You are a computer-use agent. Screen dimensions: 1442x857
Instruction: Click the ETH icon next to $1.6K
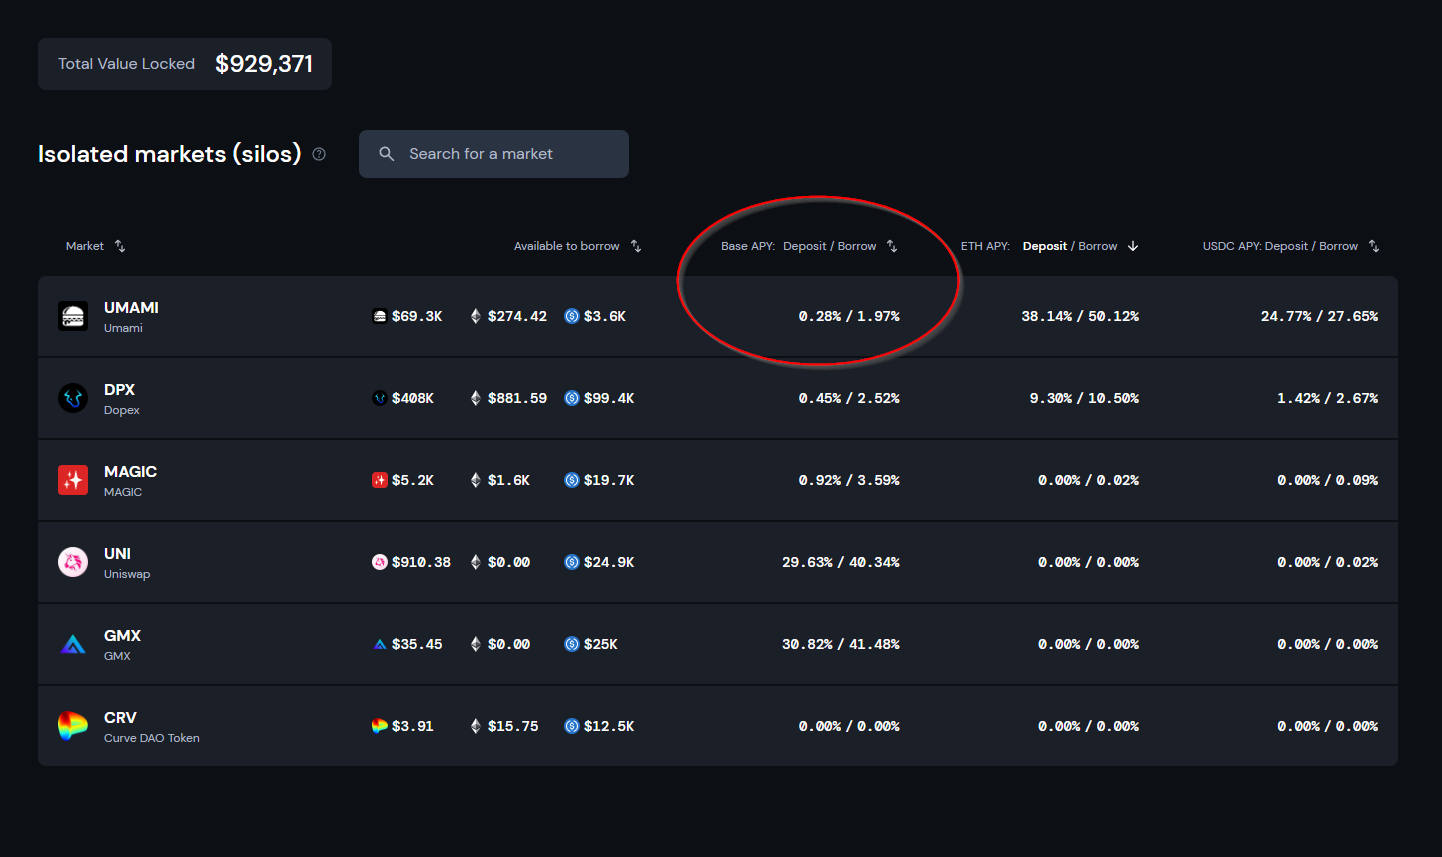[476, 480]
